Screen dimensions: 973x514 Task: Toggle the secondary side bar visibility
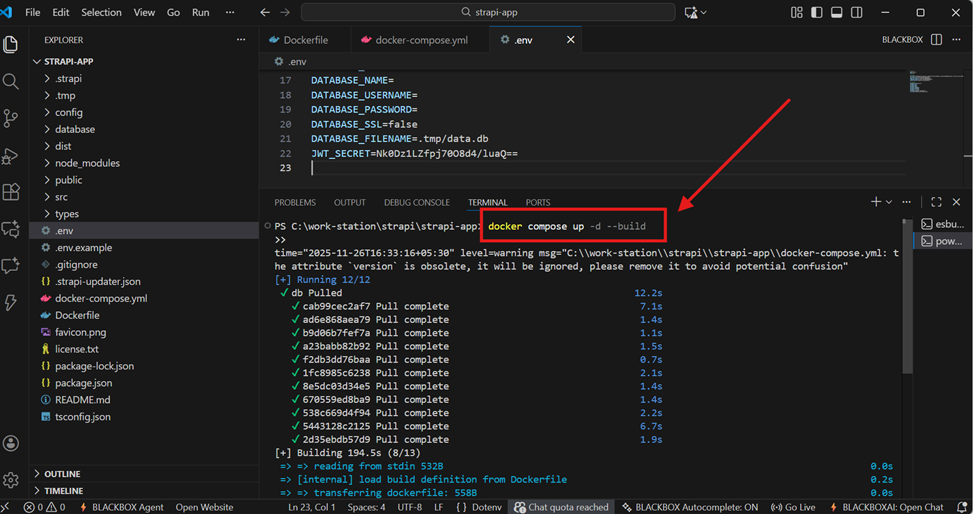click(x=856, y=12)
